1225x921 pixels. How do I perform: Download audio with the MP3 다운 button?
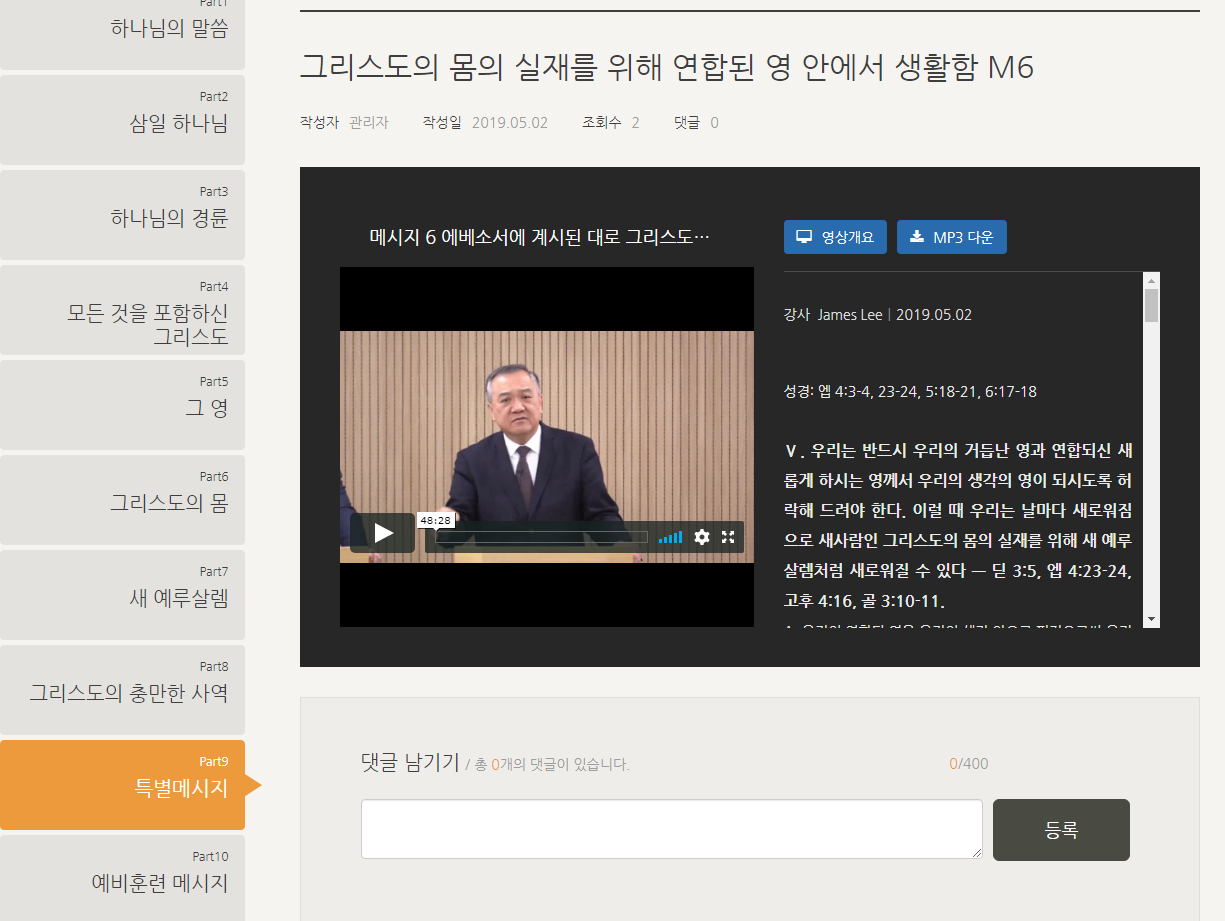pos(952,237)
